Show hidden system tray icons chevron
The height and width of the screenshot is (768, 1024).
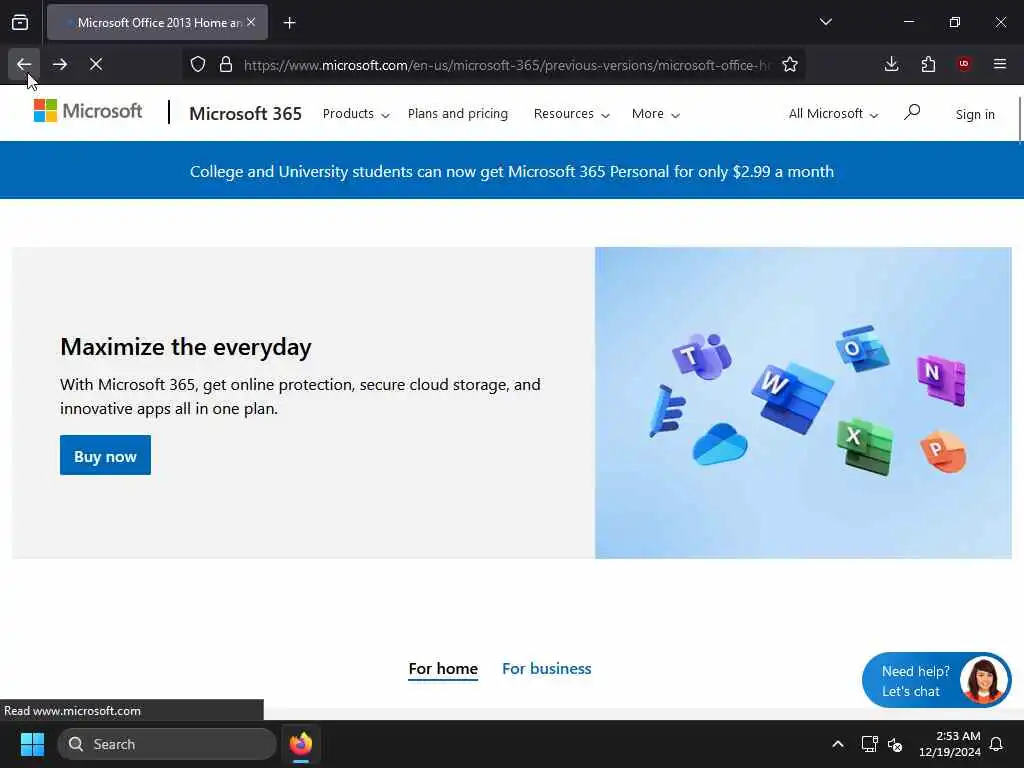[x=837, y=744]
